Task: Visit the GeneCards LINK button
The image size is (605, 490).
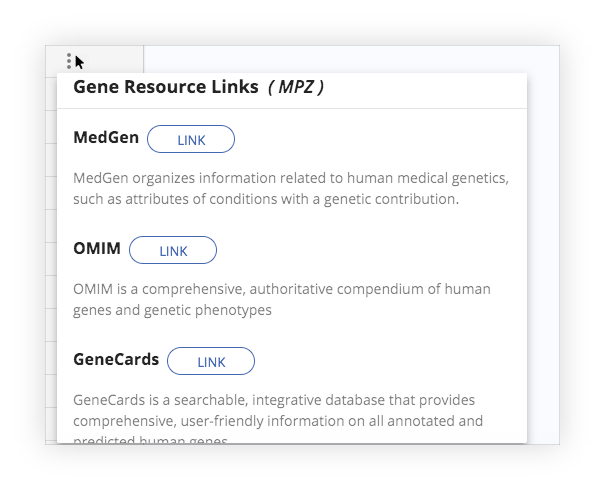Action: pyautogui.click(x=211, y=361)
